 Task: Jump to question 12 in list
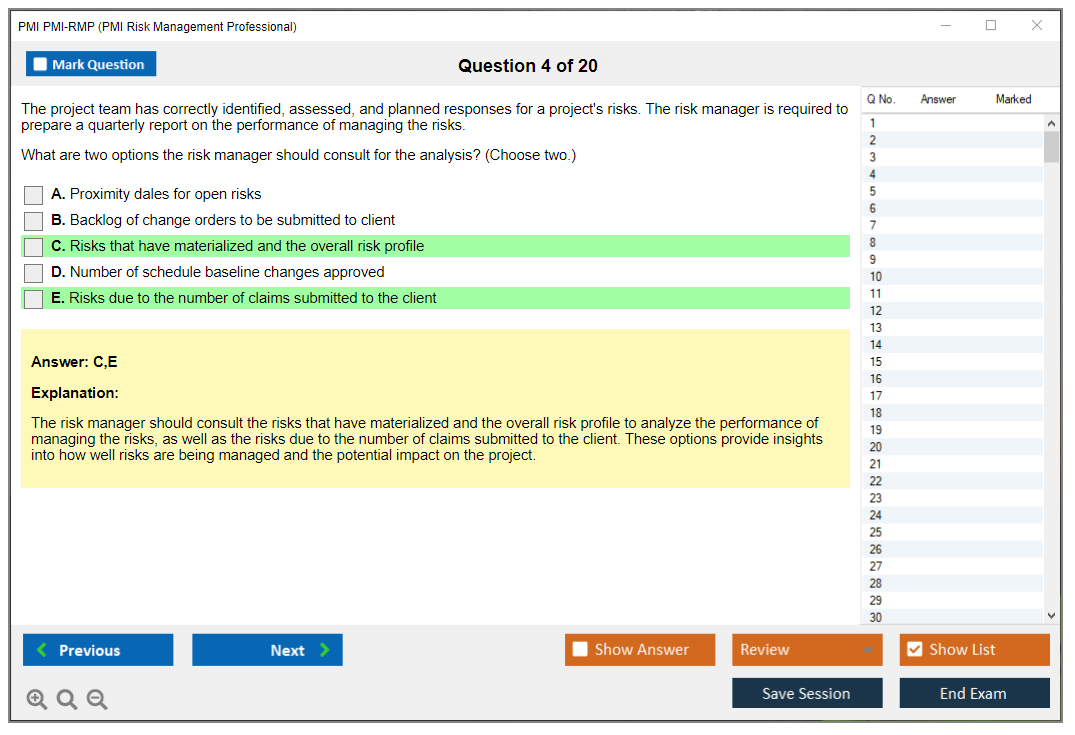pyautogui.click(x=876, y=311)
